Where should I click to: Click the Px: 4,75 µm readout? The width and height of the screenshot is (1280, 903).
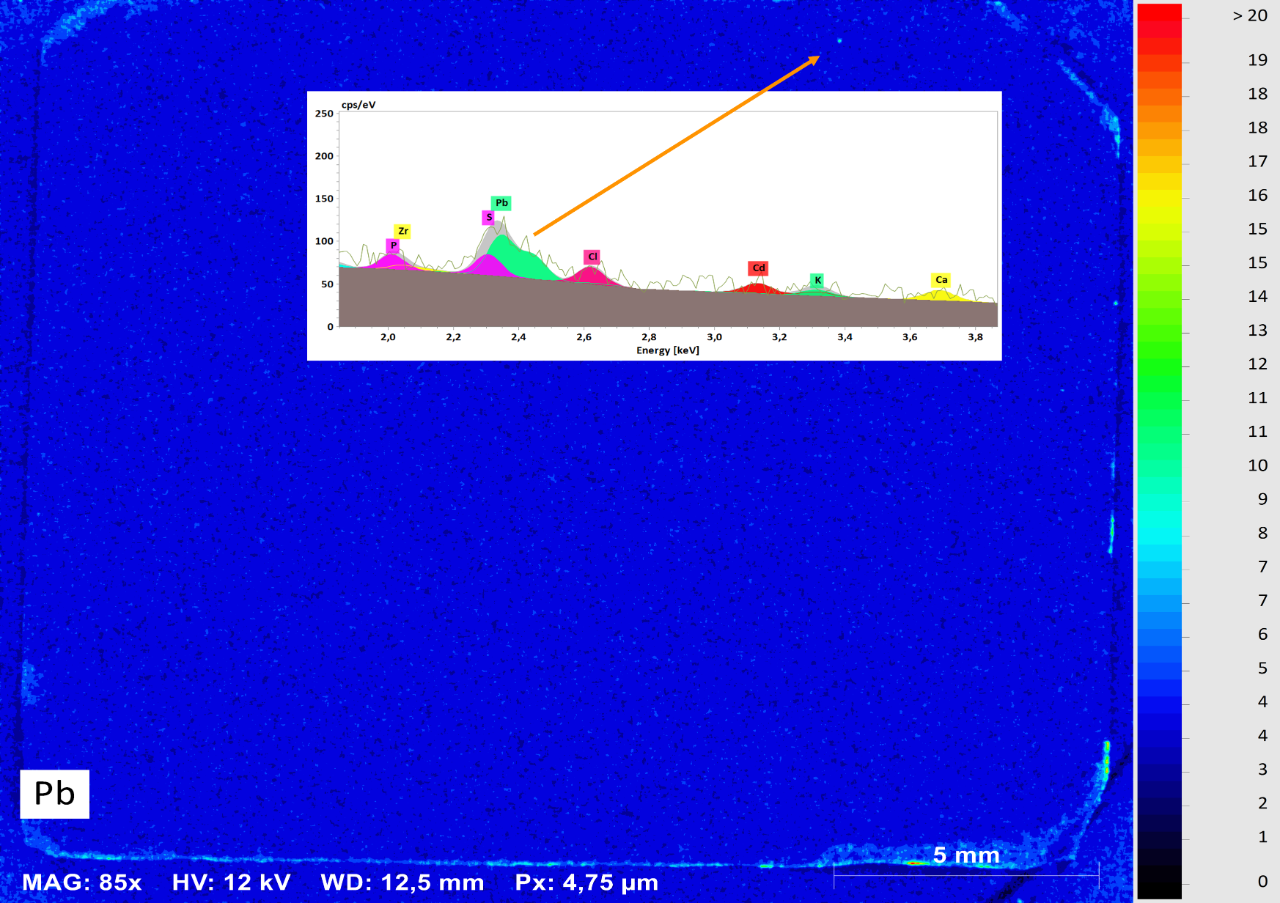point(584,882)
